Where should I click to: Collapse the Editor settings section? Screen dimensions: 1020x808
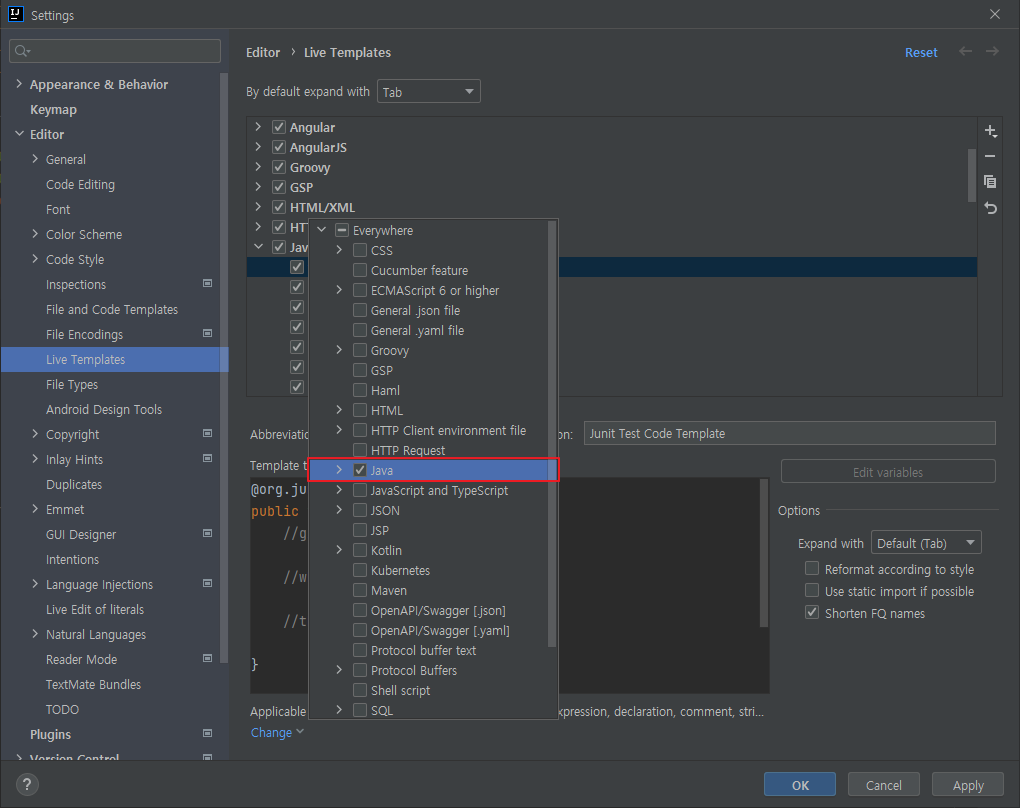tap(19, 134)
